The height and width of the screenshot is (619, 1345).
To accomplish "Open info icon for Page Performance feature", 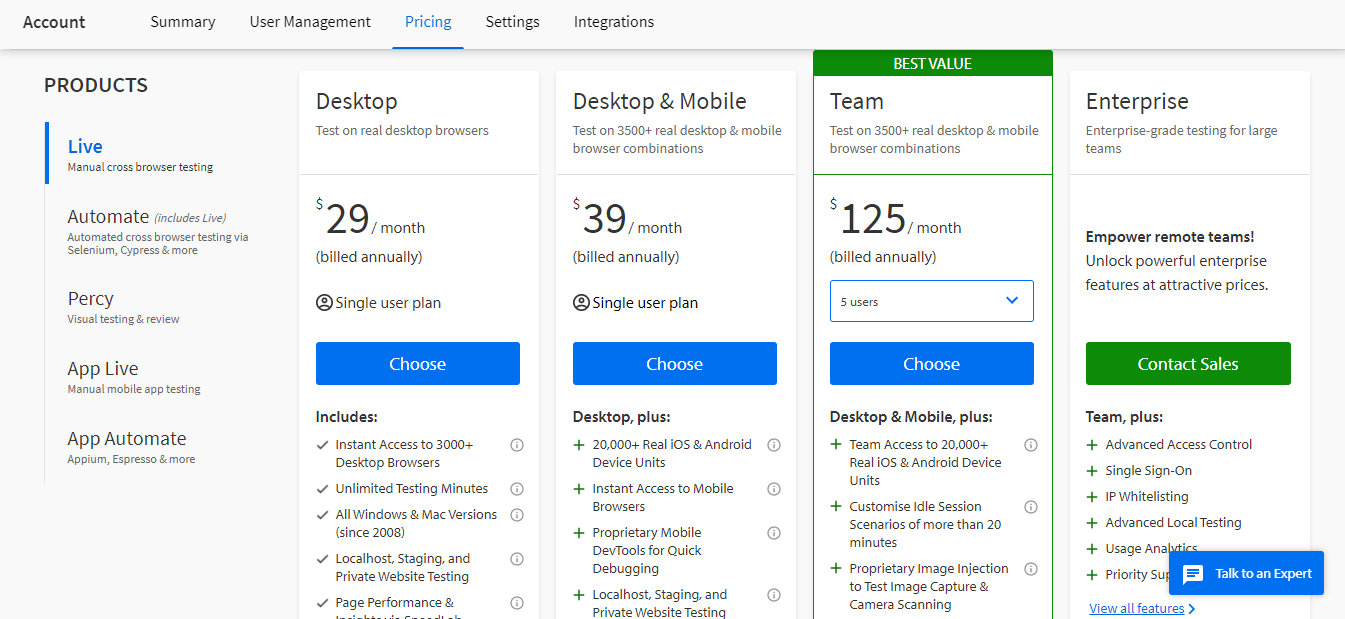I will [x=517, y=603].
